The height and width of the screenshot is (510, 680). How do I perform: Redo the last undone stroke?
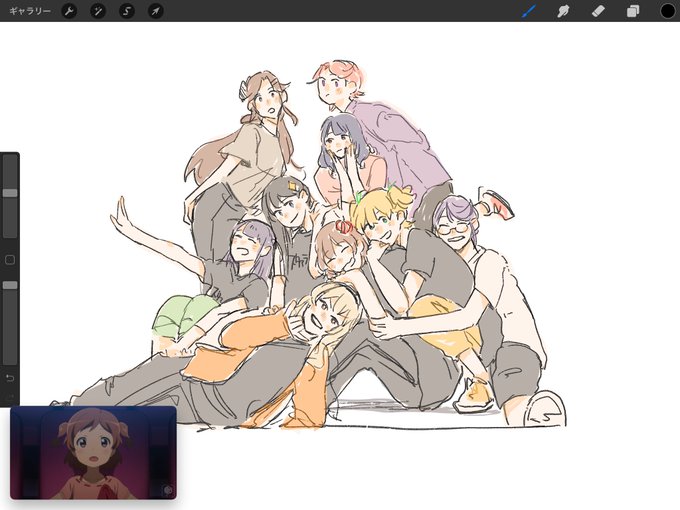coord(10,396)
